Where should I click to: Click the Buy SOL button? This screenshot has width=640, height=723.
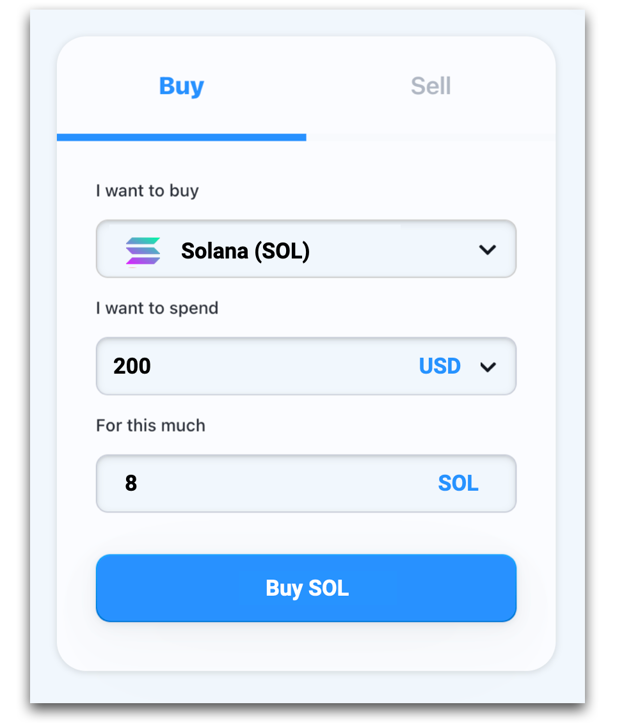coord(306,588)
